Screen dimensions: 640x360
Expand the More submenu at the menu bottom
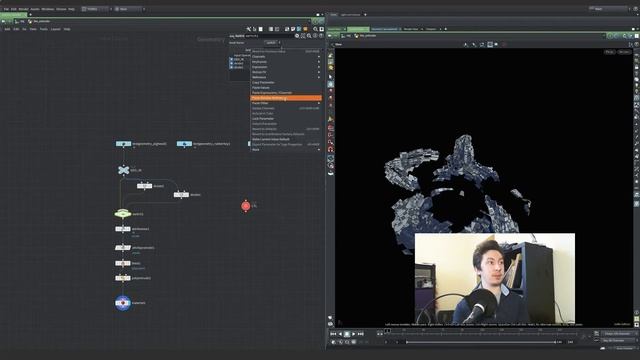[286, 149]
